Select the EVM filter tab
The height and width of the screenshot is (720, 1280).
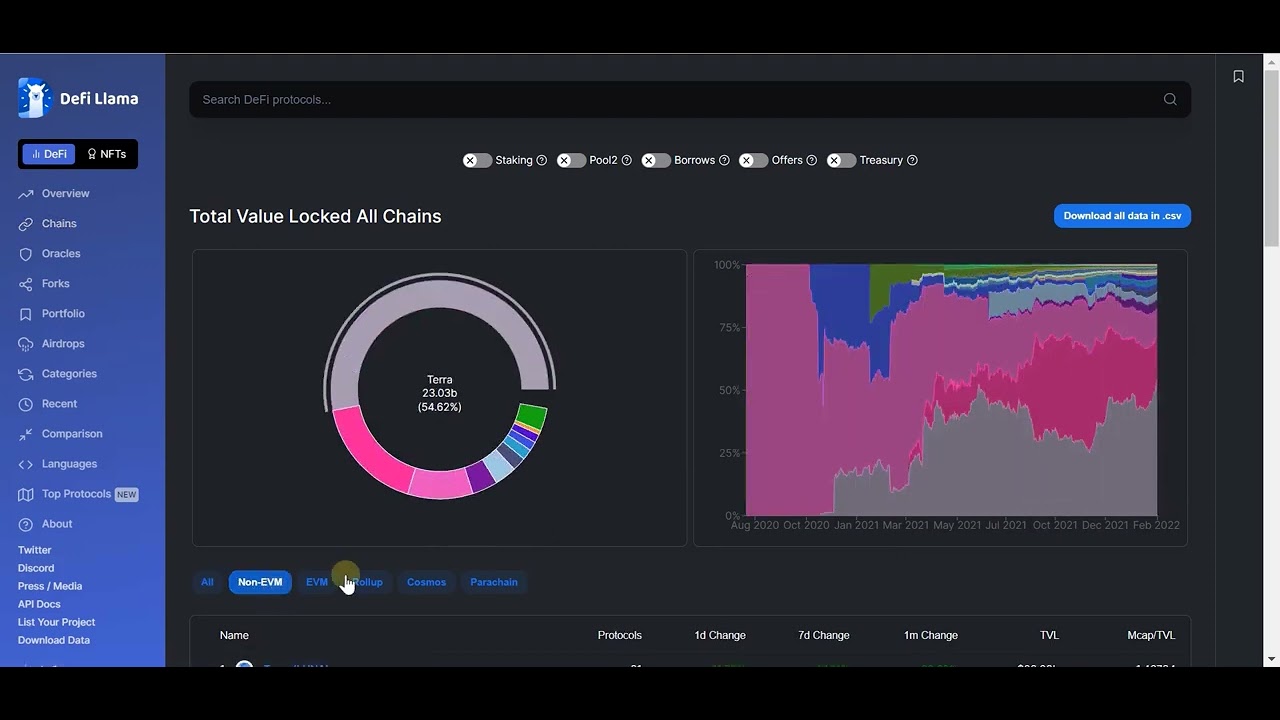(316, 582)
